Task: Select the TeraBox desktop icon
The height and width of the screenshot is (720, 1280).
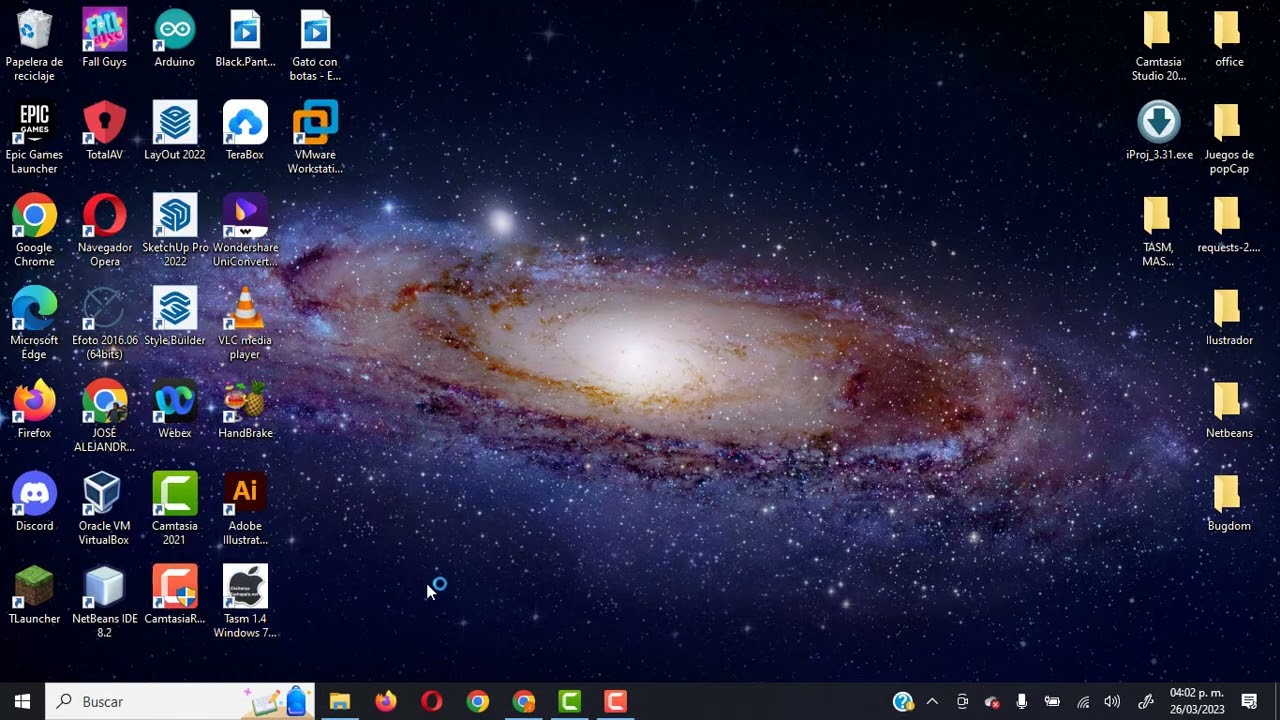Action: click(245, 132)
